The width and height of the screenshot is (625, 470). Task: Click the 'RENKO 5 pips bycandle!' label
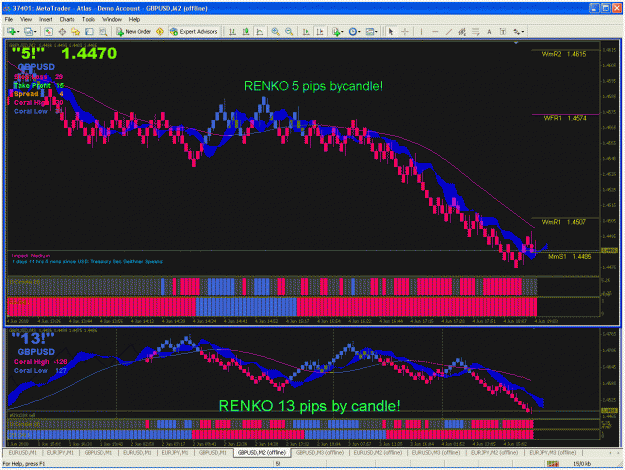(x=313, y=86)
